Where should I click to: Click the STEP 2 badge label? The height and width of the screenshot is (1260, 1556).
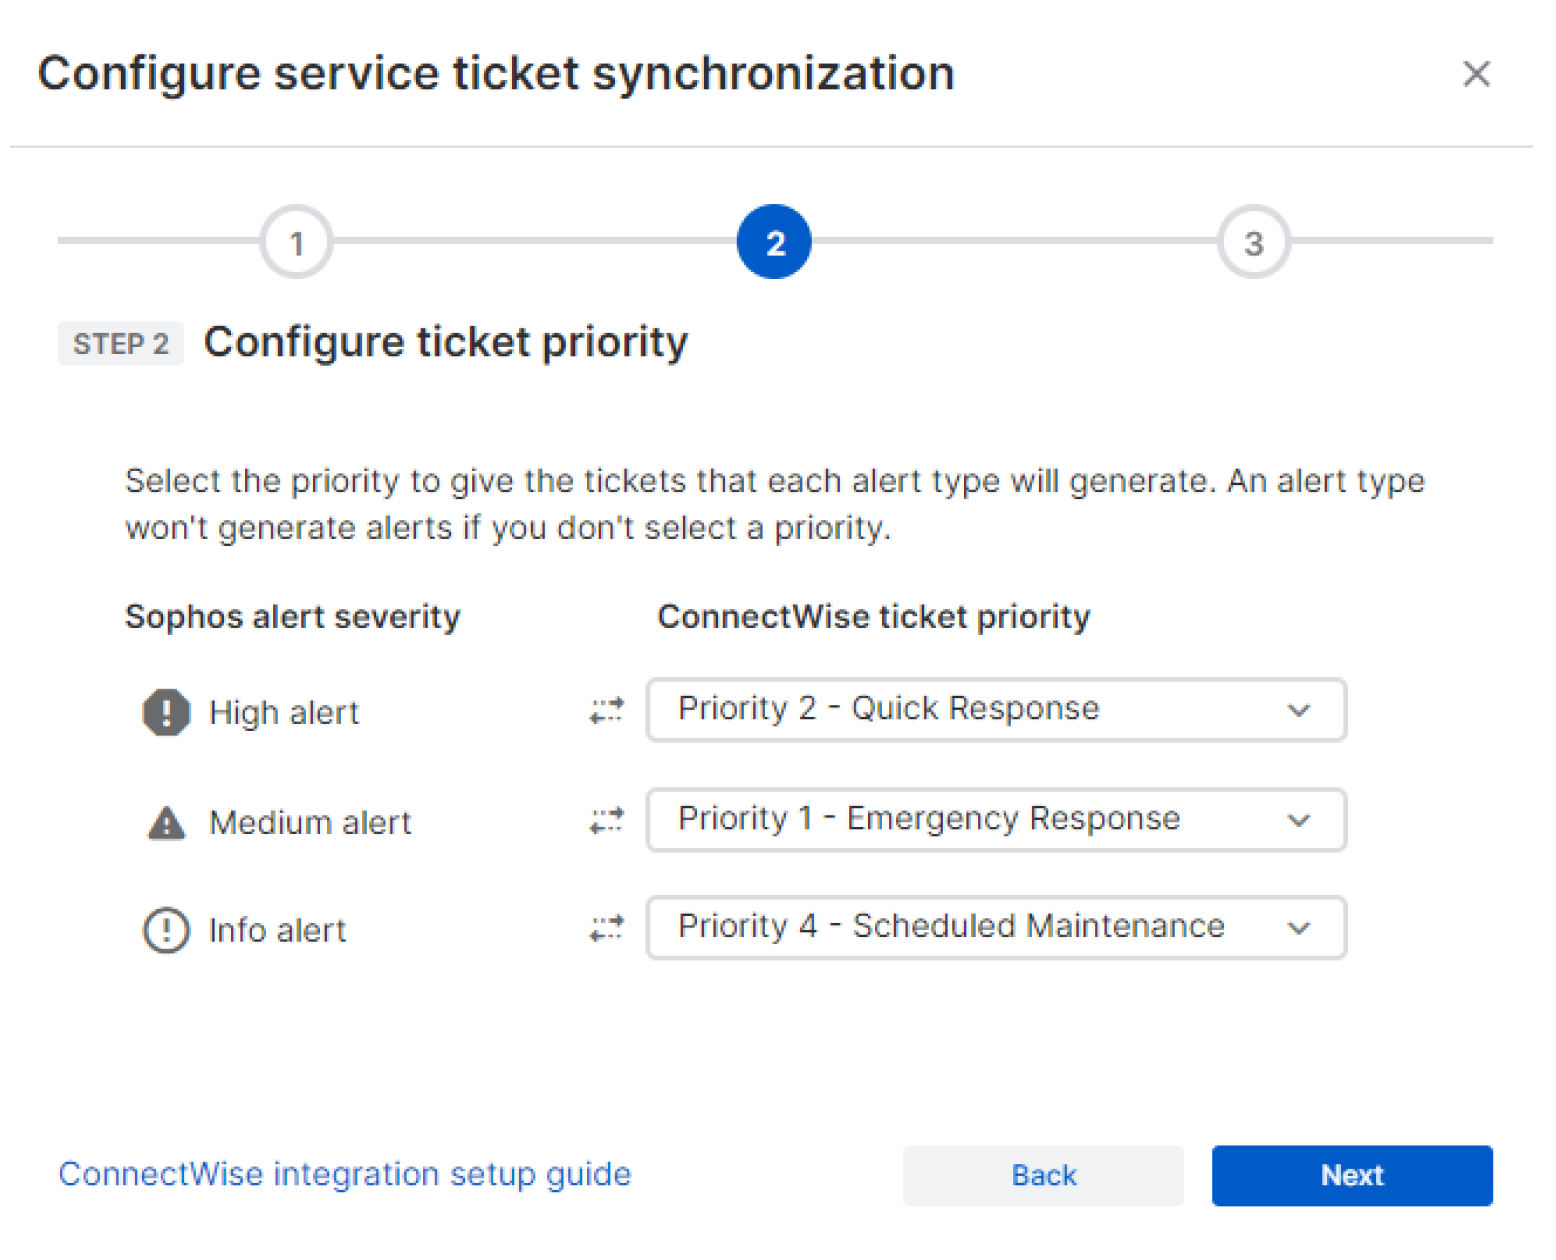pos(120,344)
